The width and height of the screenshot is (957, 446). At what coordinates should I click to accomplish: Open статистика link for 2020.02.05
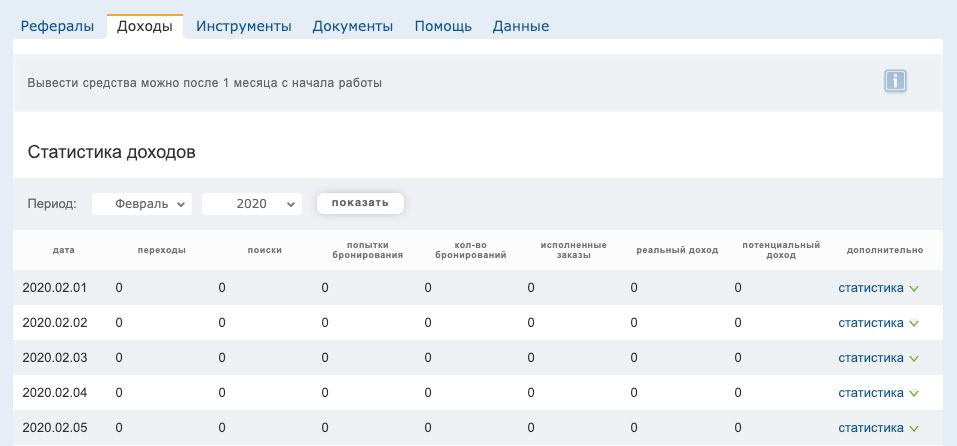point(870,428)
